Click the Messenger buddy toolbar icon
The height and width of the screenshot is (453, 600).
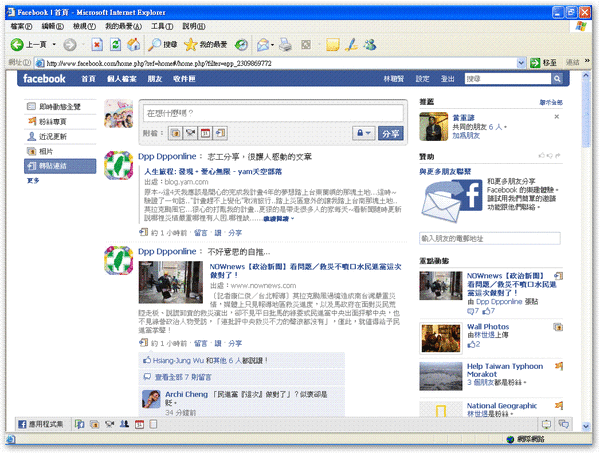[370, 45]
